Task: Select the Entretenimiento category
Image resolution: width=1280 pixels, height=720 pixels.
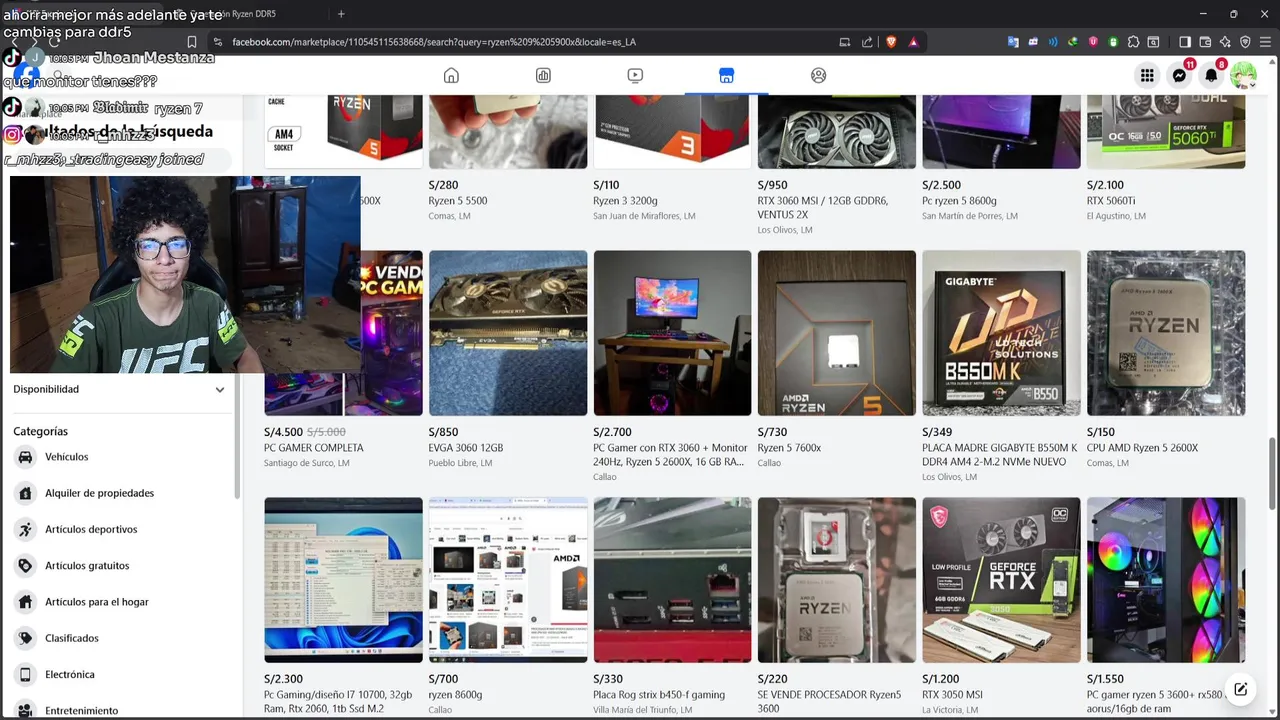Action: (81, 711)
